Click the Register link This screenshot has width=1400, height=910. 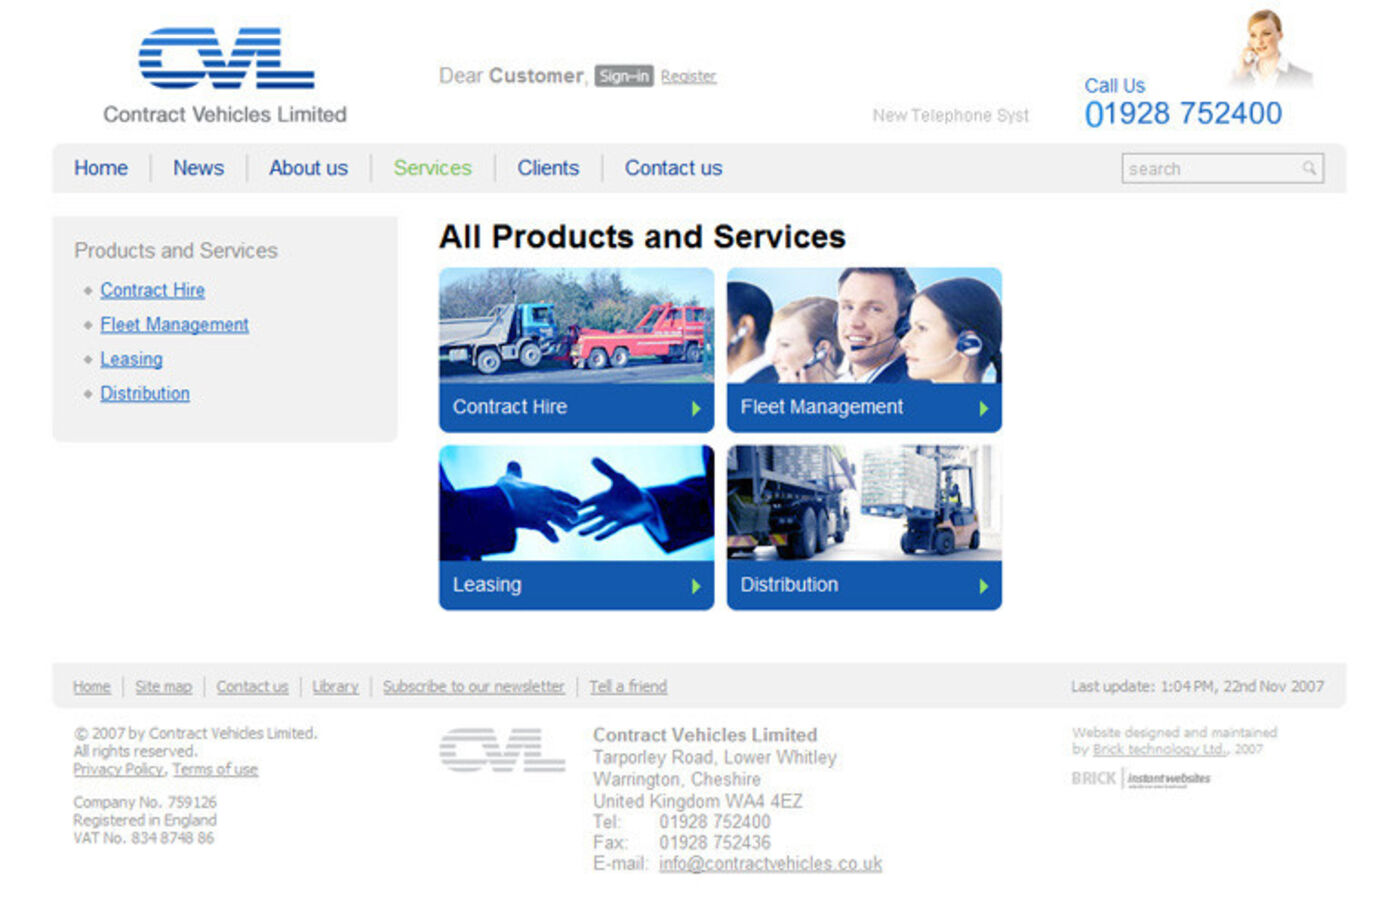coord(688,76)
